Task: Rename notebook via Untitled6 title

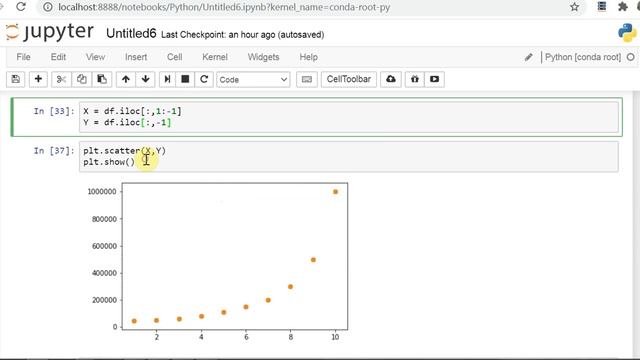Action: (x=131, y=33)
